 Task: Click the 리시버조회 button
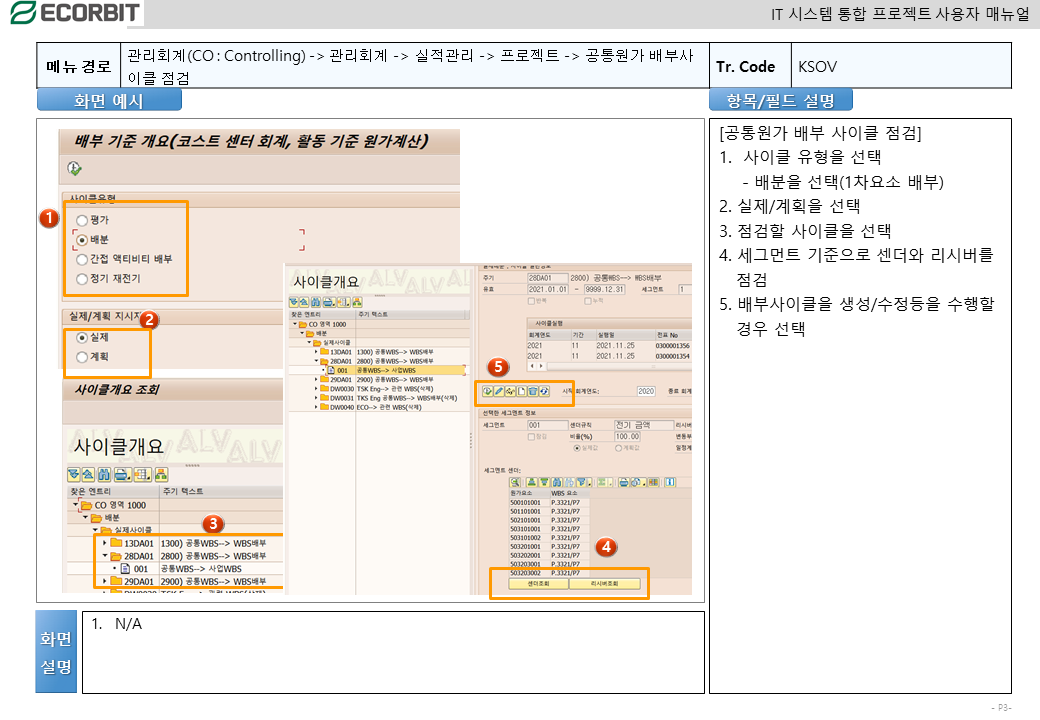608,583
